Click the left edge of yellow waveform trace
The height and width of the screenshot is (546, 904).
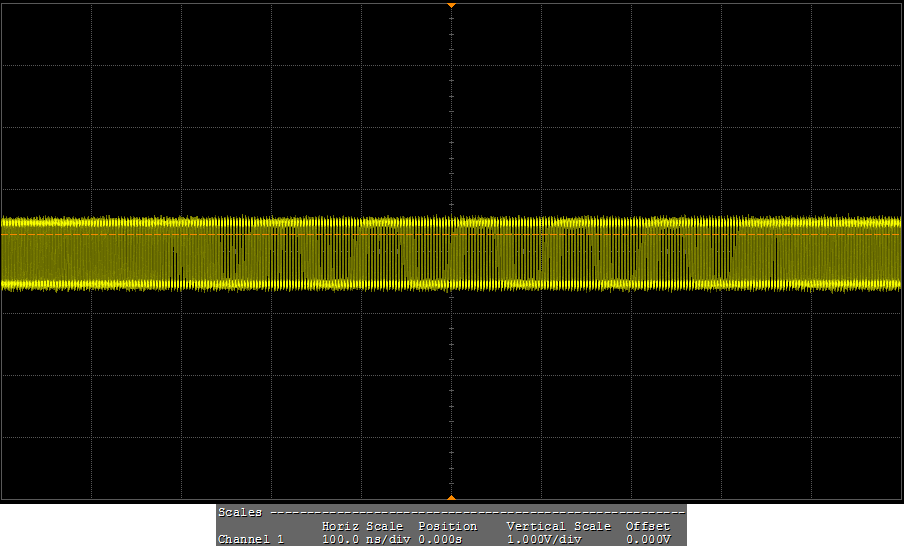(x=4, y=253)
